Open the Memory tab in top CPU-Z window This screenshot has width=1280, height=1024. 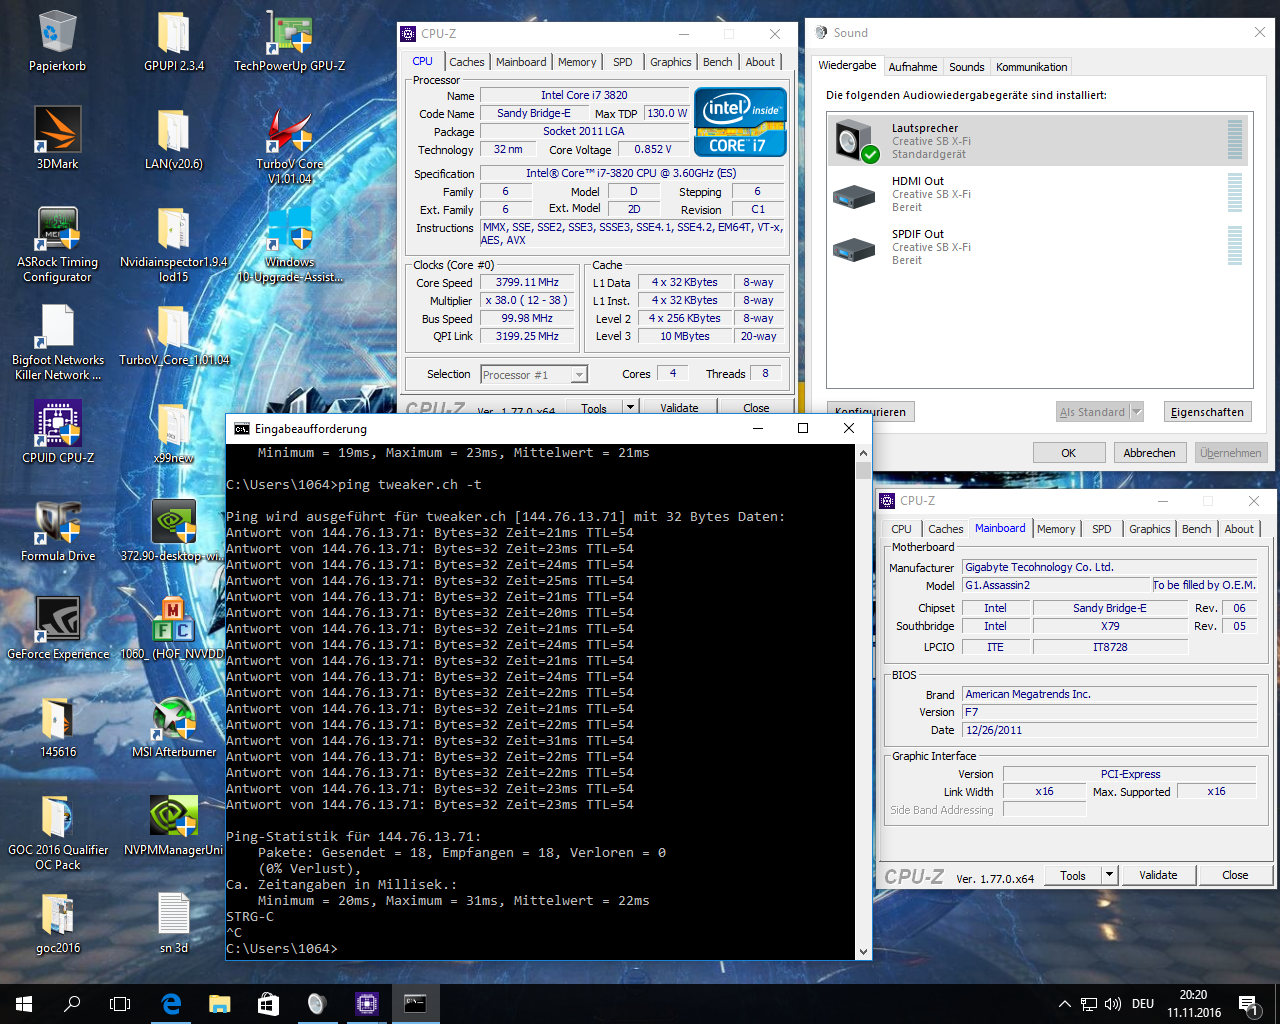click(576, 62)
